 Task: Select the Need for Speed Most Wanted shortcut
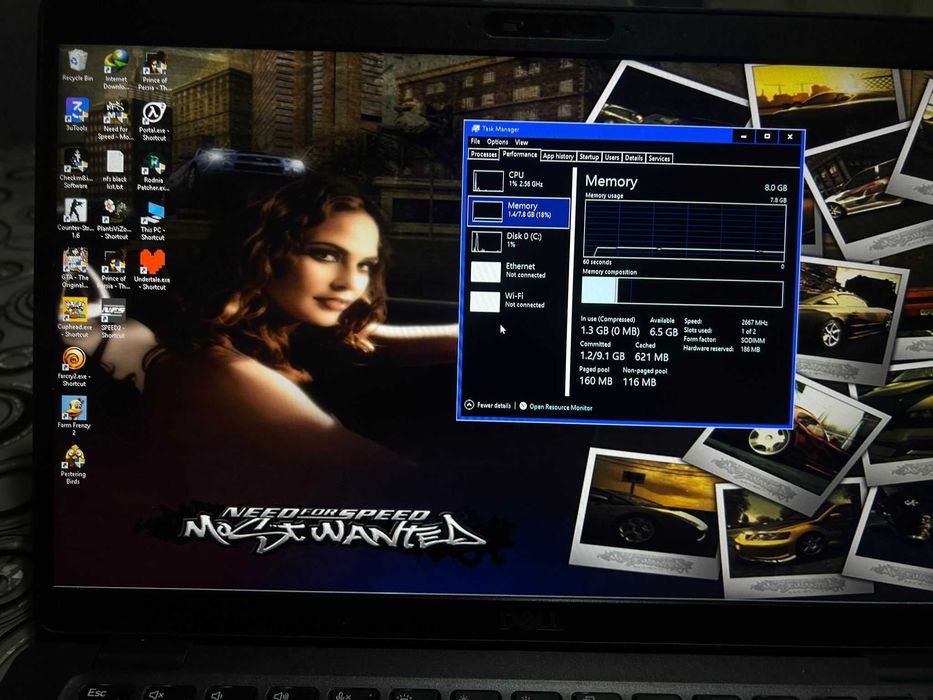point(115,120)
